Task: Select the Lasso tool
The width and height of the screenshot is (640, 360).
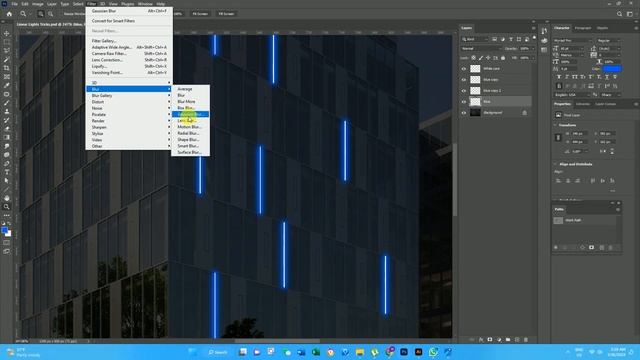Action: click(x=7, y=51)
